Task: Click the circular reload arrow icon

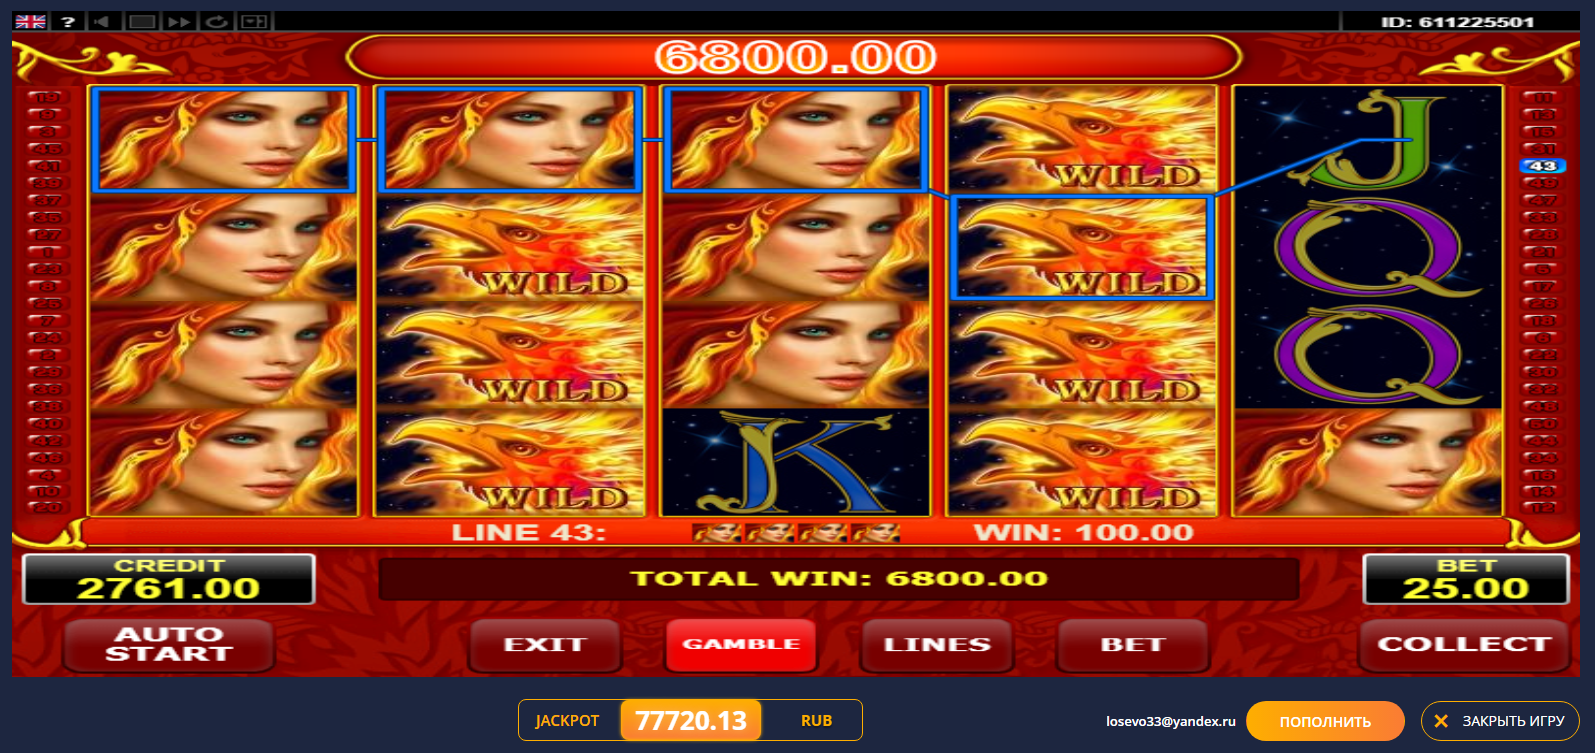Action: pyautogui.click(x=217, y=21)
